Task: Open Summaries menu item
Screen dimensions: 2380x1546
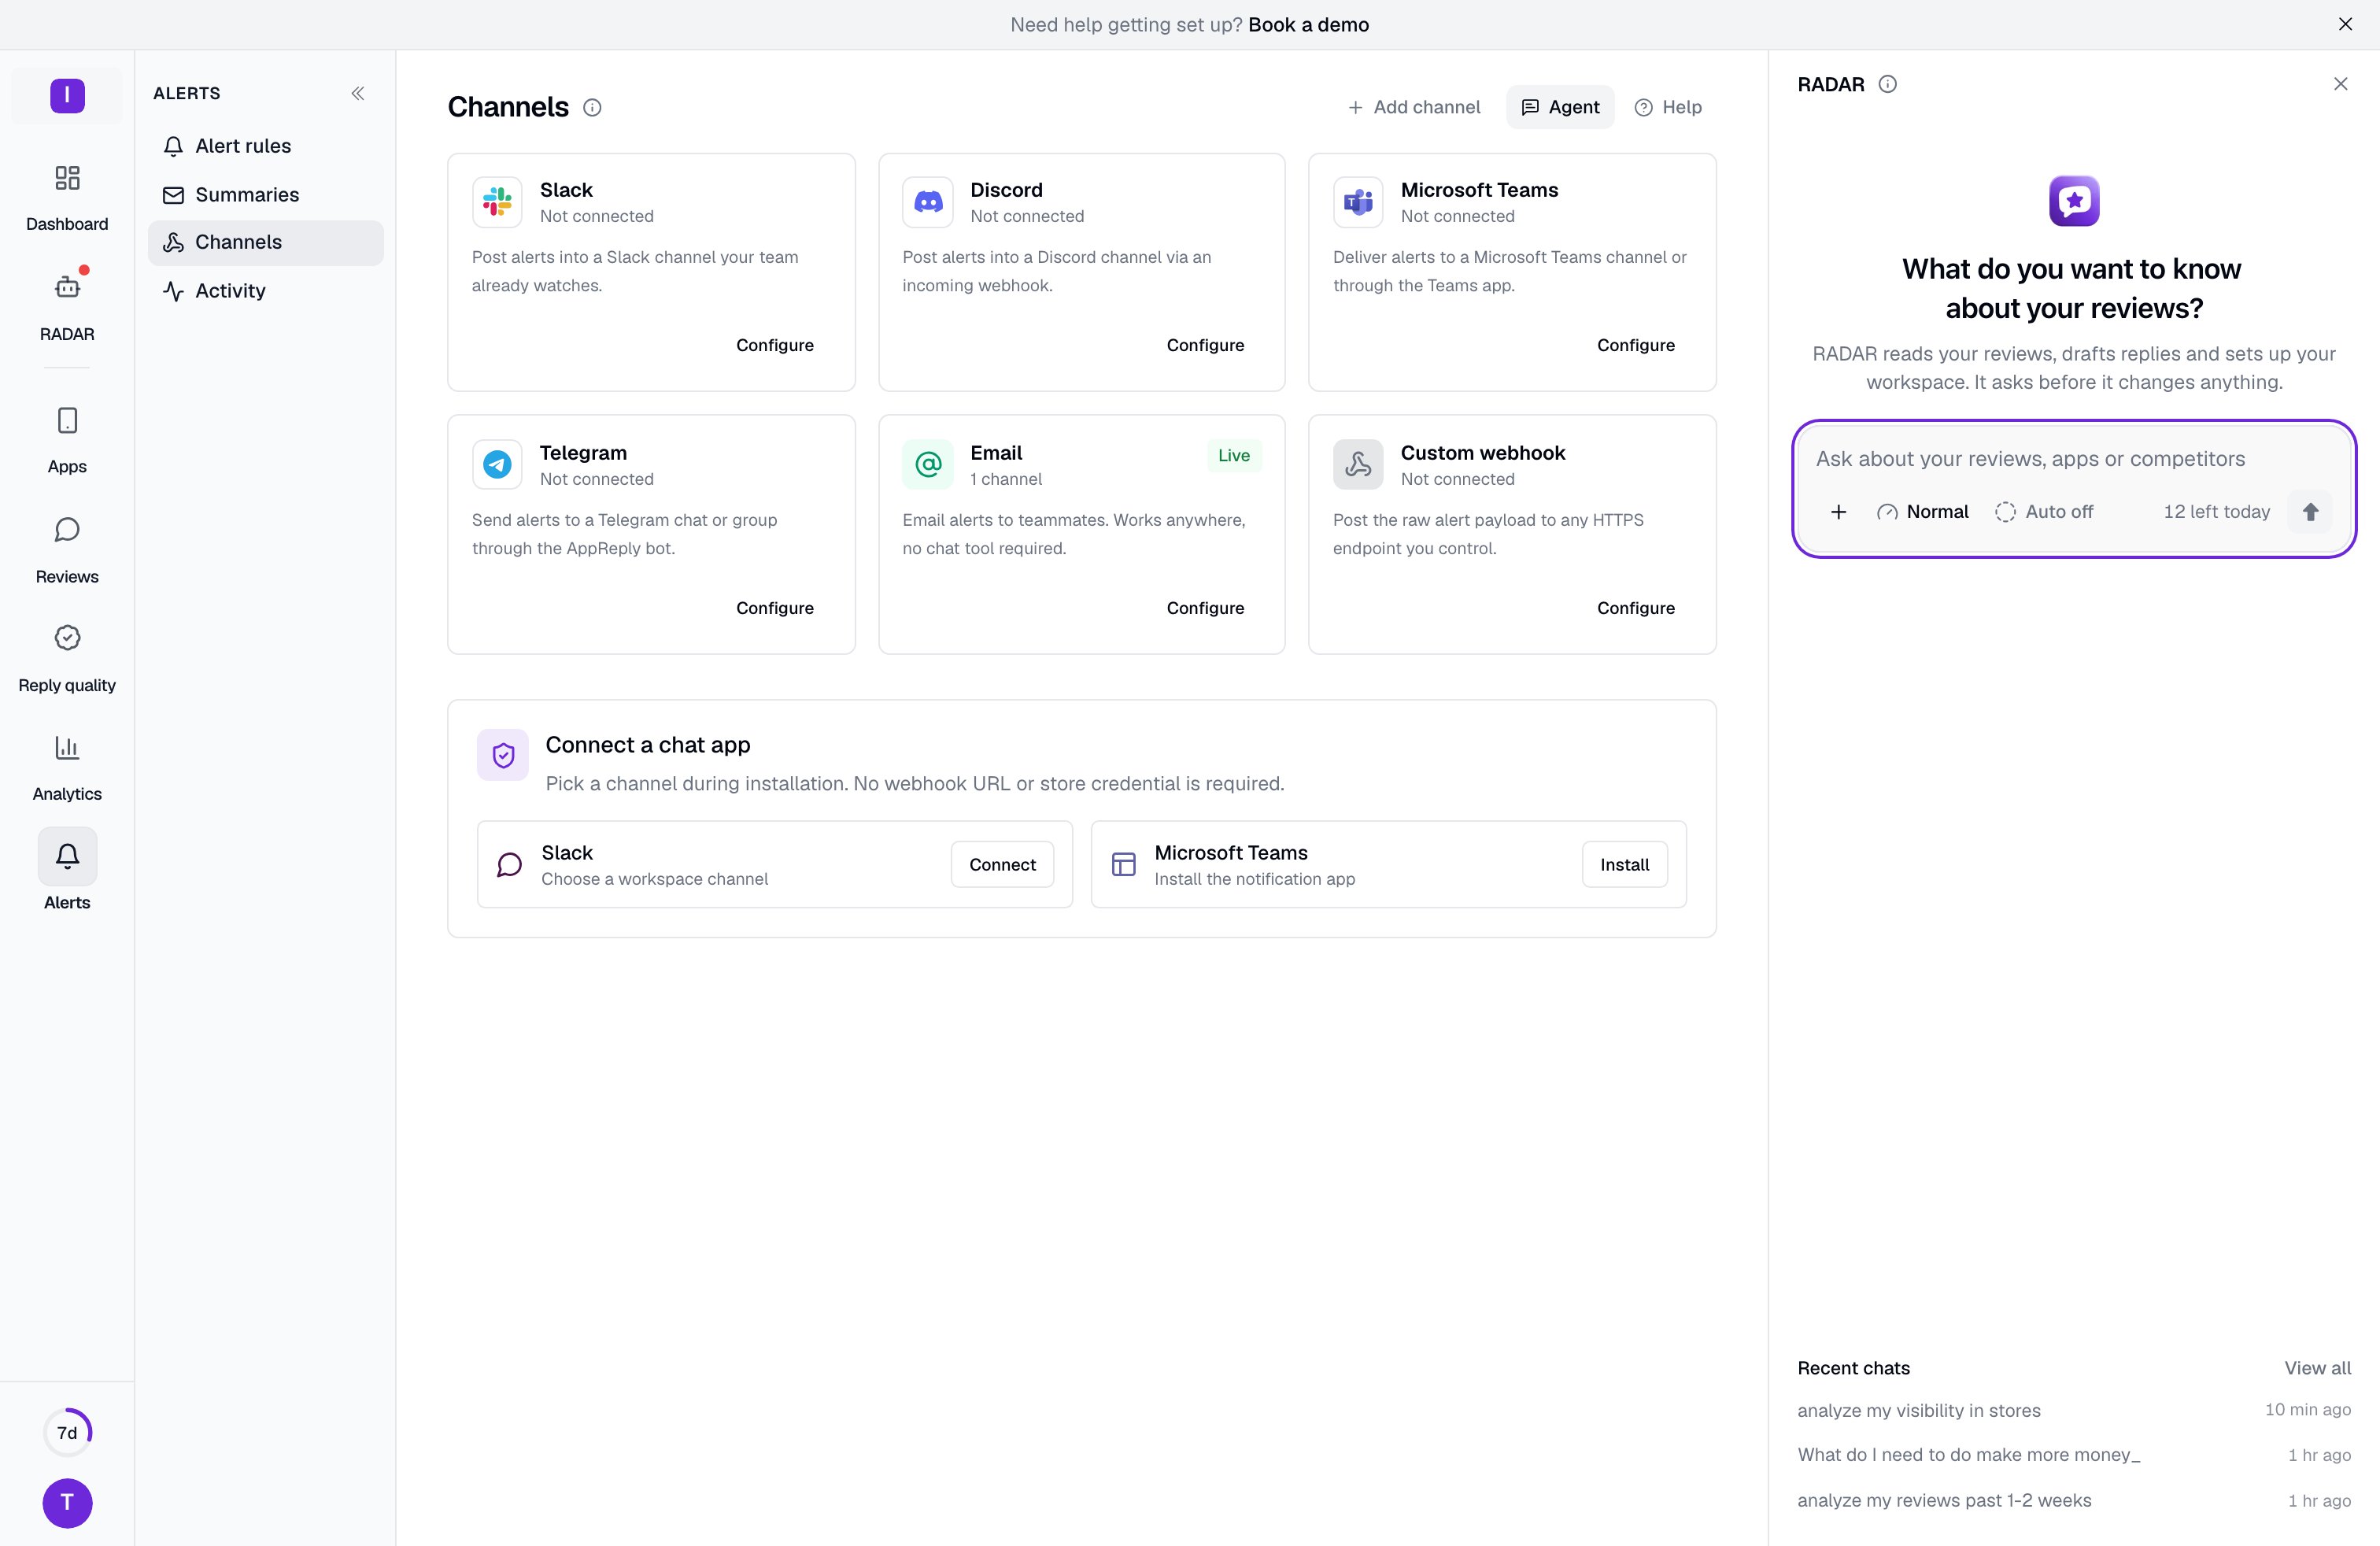Action: point(265,195)
